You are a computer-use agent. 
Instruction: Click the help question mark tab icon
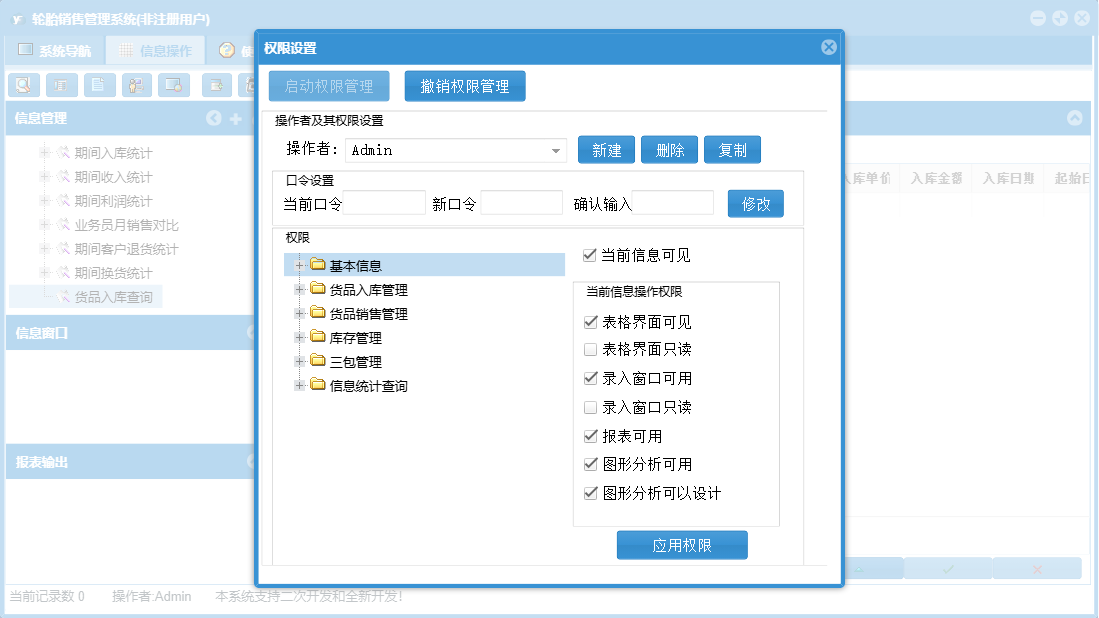click(x=226, y=50)
